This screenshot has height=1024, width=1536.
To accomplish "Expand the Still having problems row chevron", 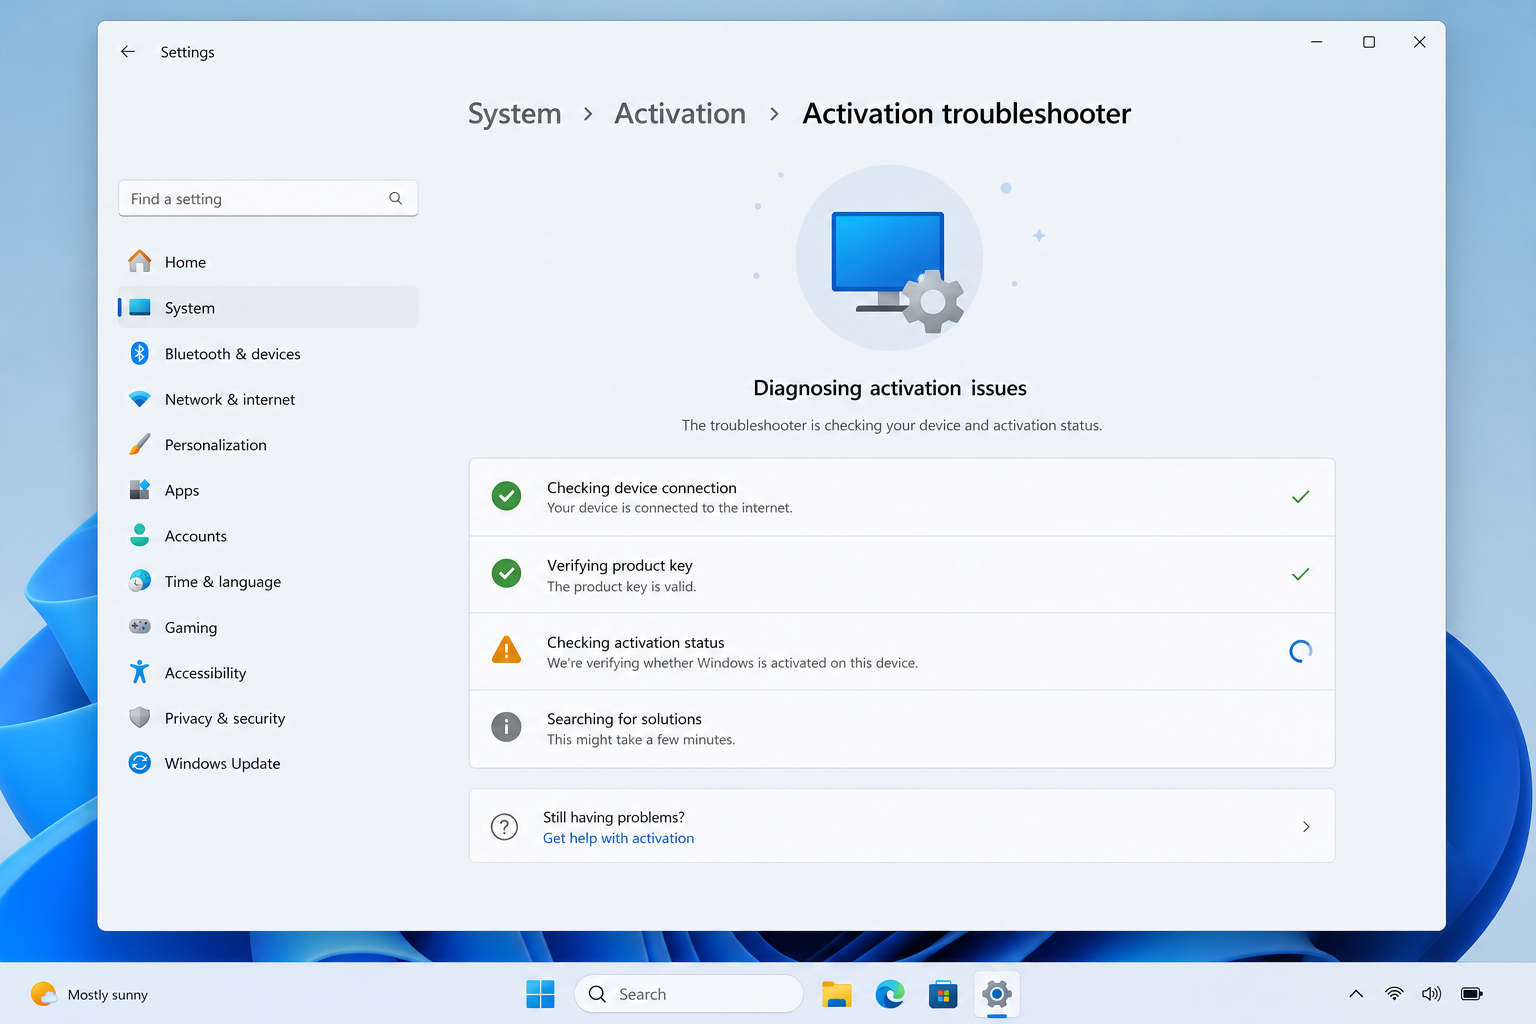I will pos(1306,827).
